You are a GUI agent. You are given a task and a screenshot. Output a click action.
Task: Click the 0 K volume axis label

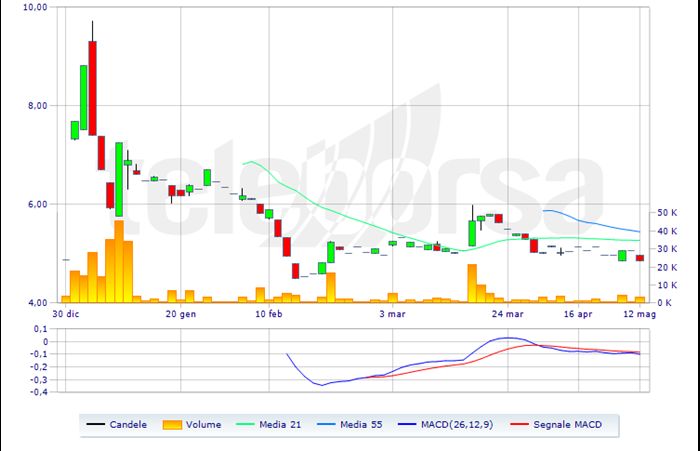(x=665, y=303)
